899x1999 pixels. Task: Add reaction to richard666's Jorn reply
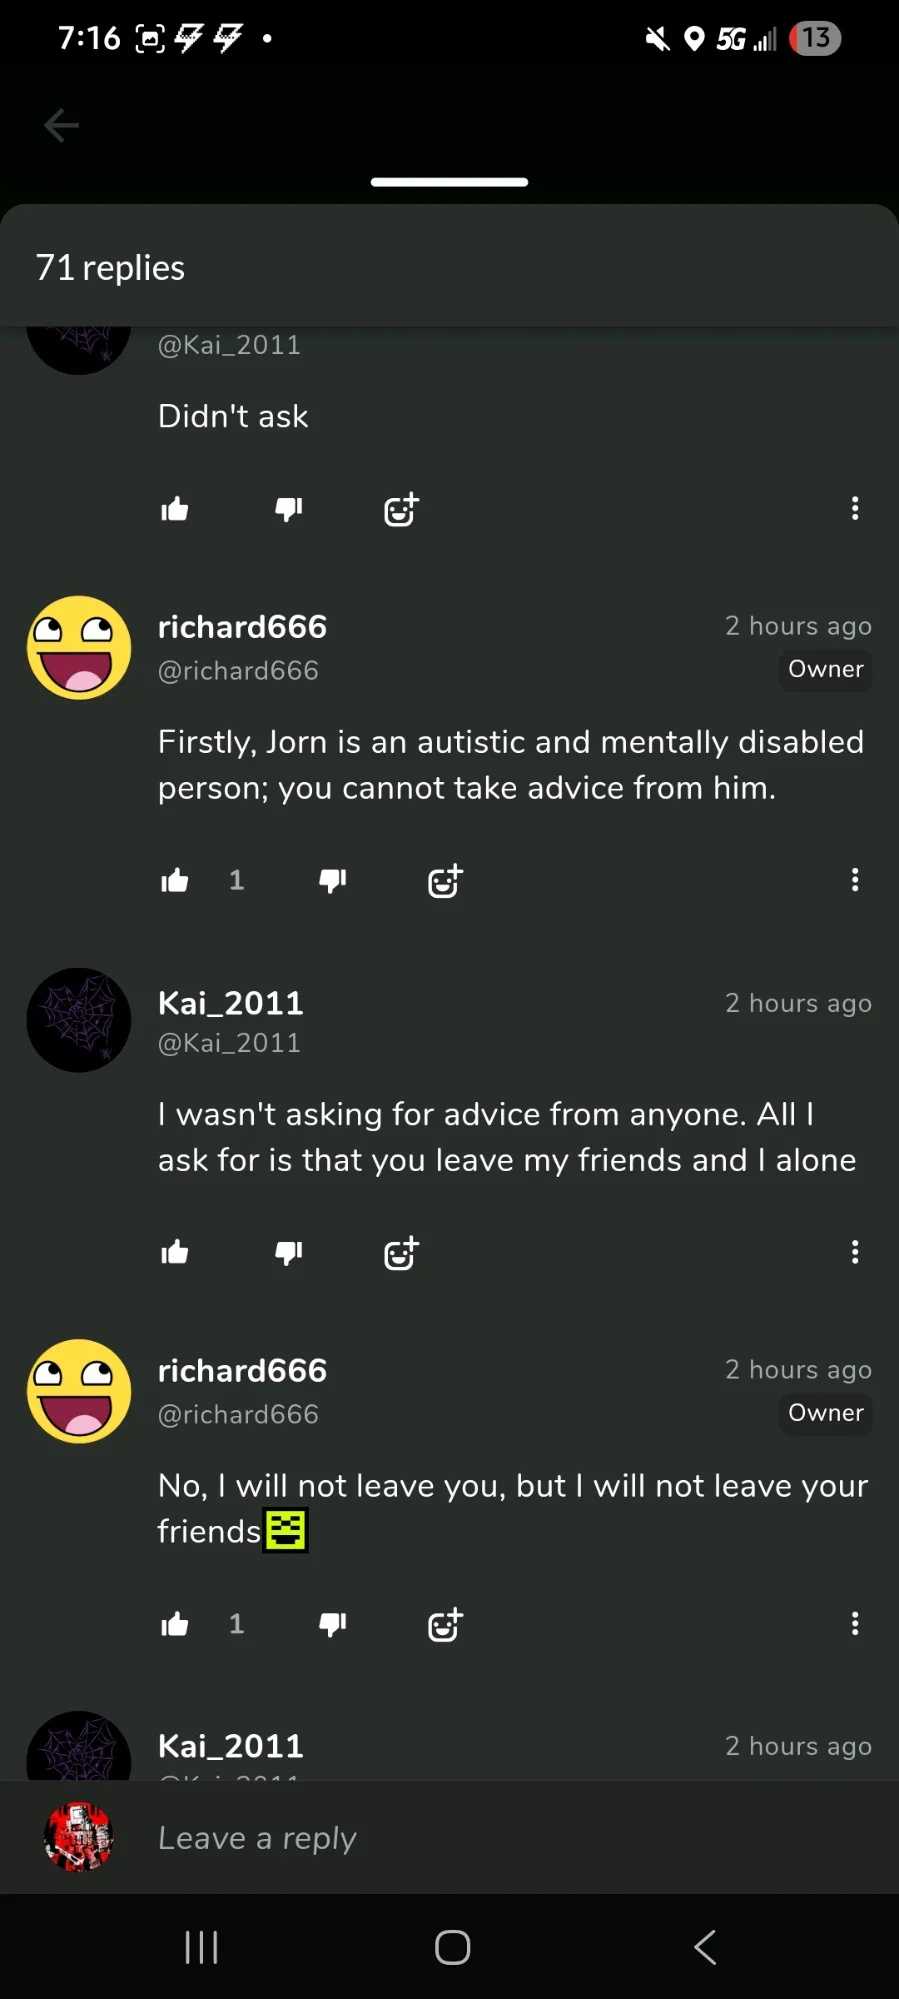[x=446, y=880]
